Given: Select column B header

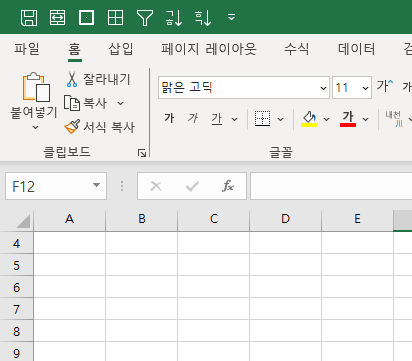Looking at the screenshot, I should pyautogui.click(x=142, y=219).
